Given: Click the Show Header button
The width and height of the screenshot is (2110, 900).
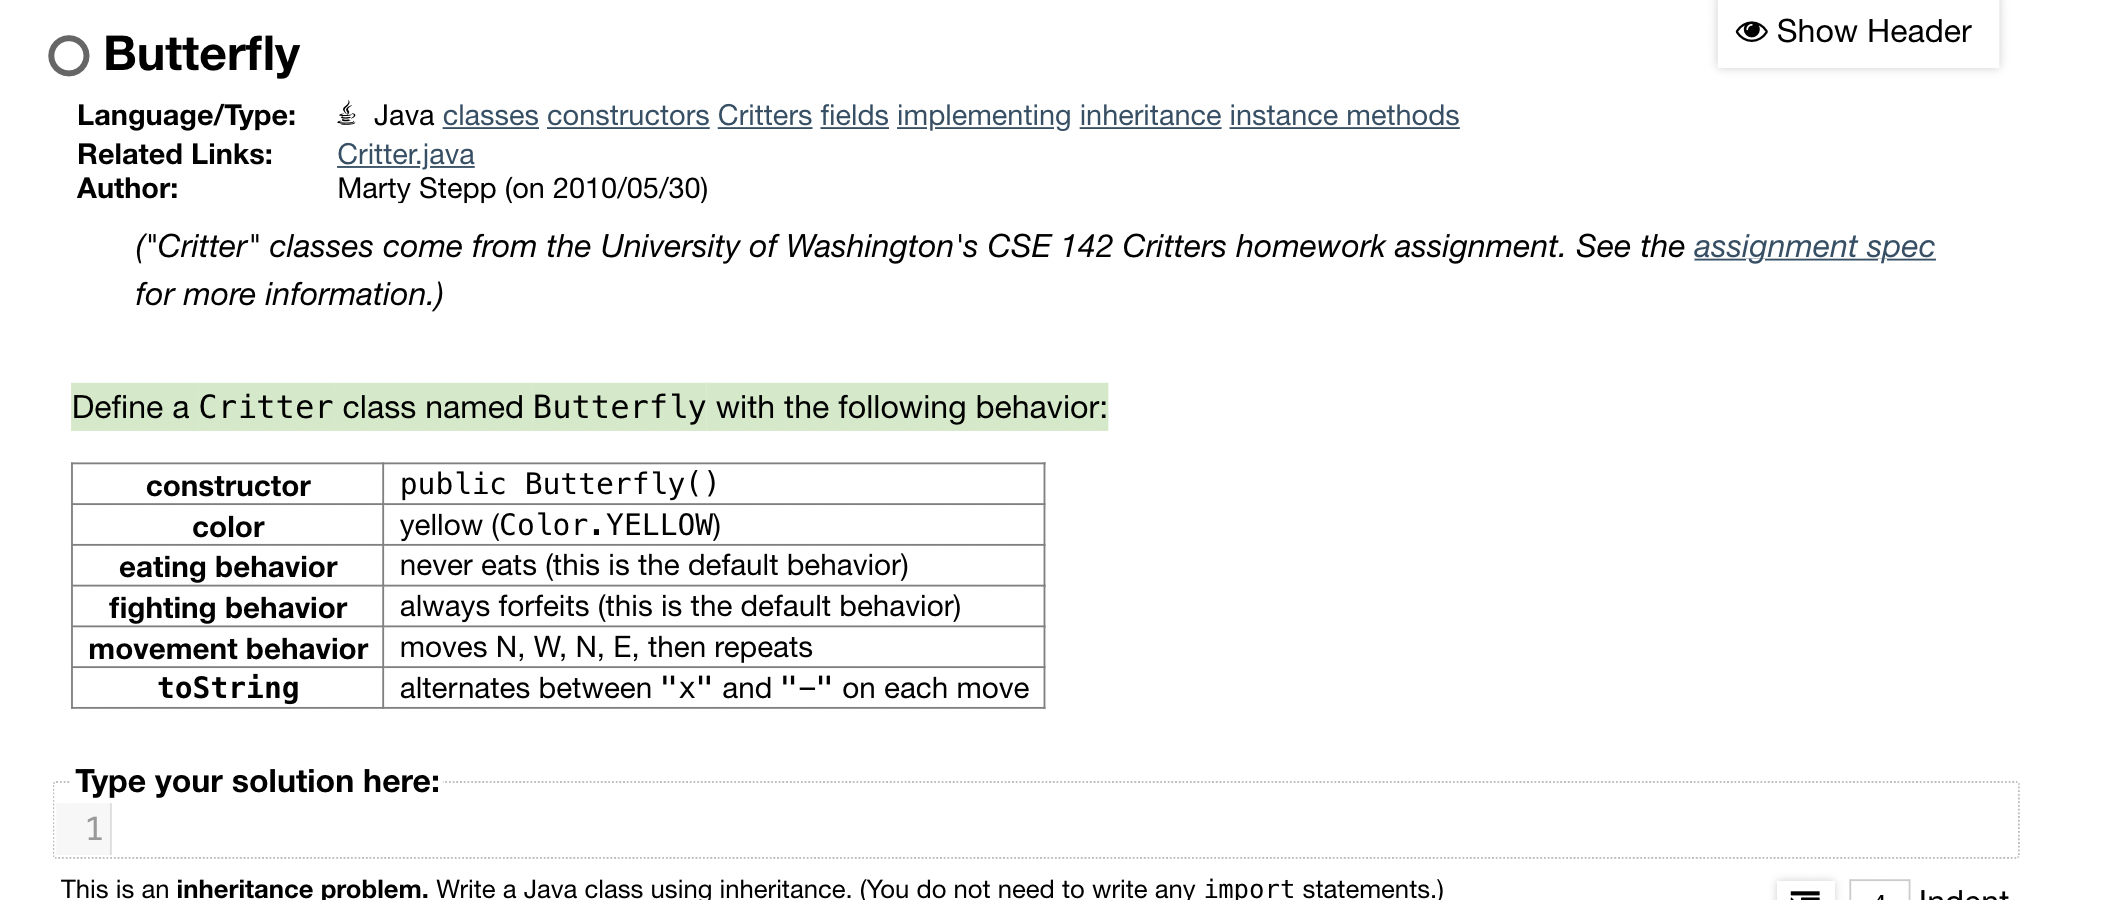Looking at the screenshot, I should pos(1858,31).
